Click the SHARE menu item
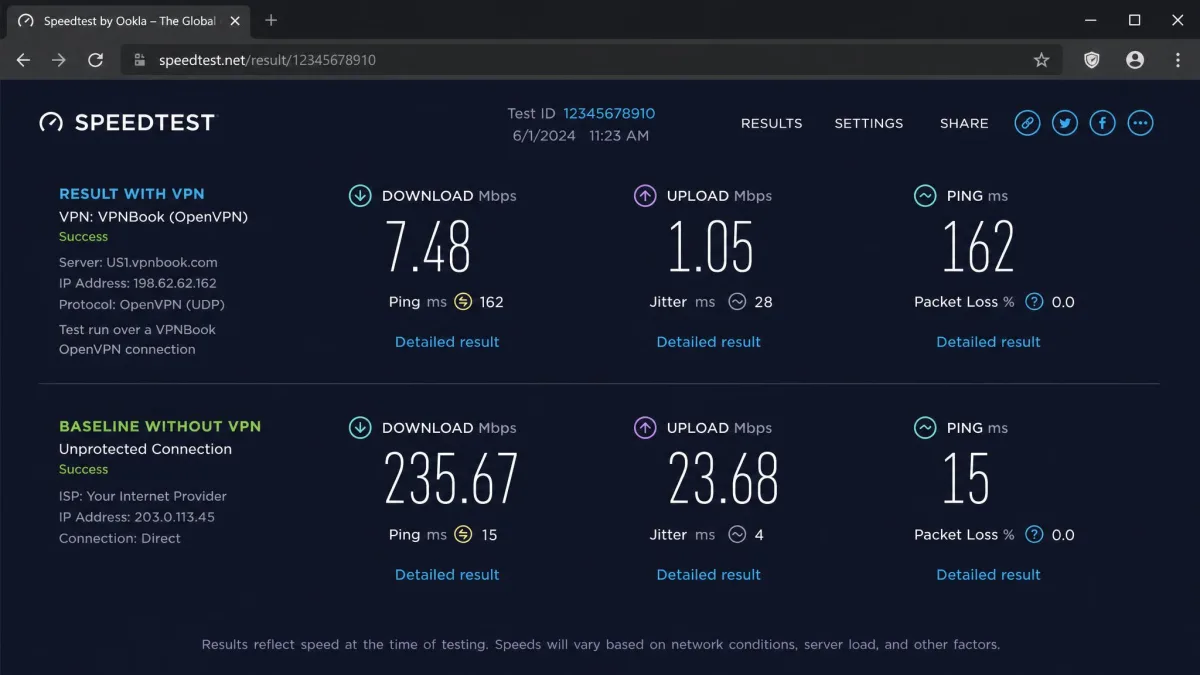Screen dimensions: 1200x675 [964, 123]
